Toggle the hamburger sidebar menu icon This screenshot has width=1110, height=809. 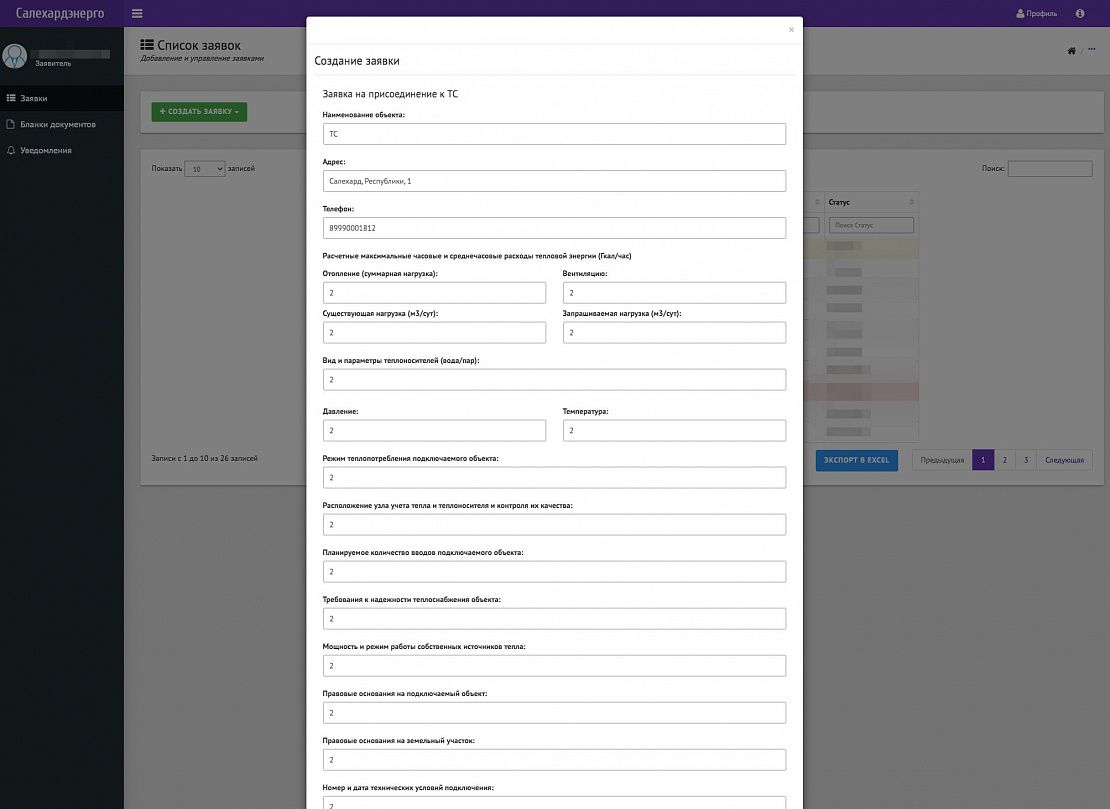(x=137, y=13)
